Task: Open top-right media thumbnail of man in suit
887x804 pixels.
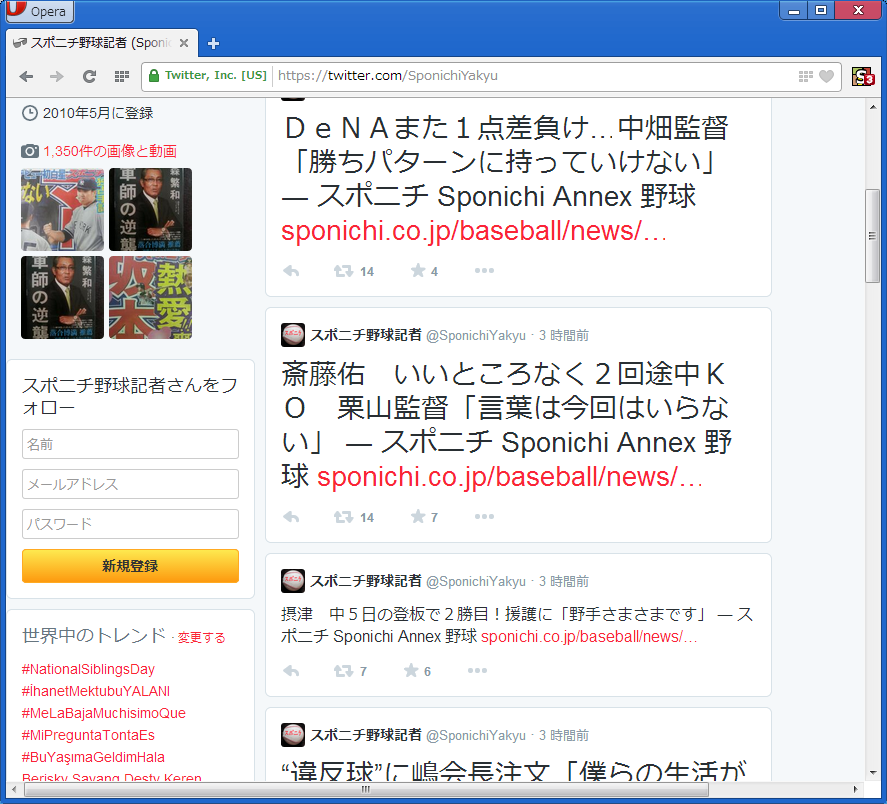Action: tap(150, 209)
